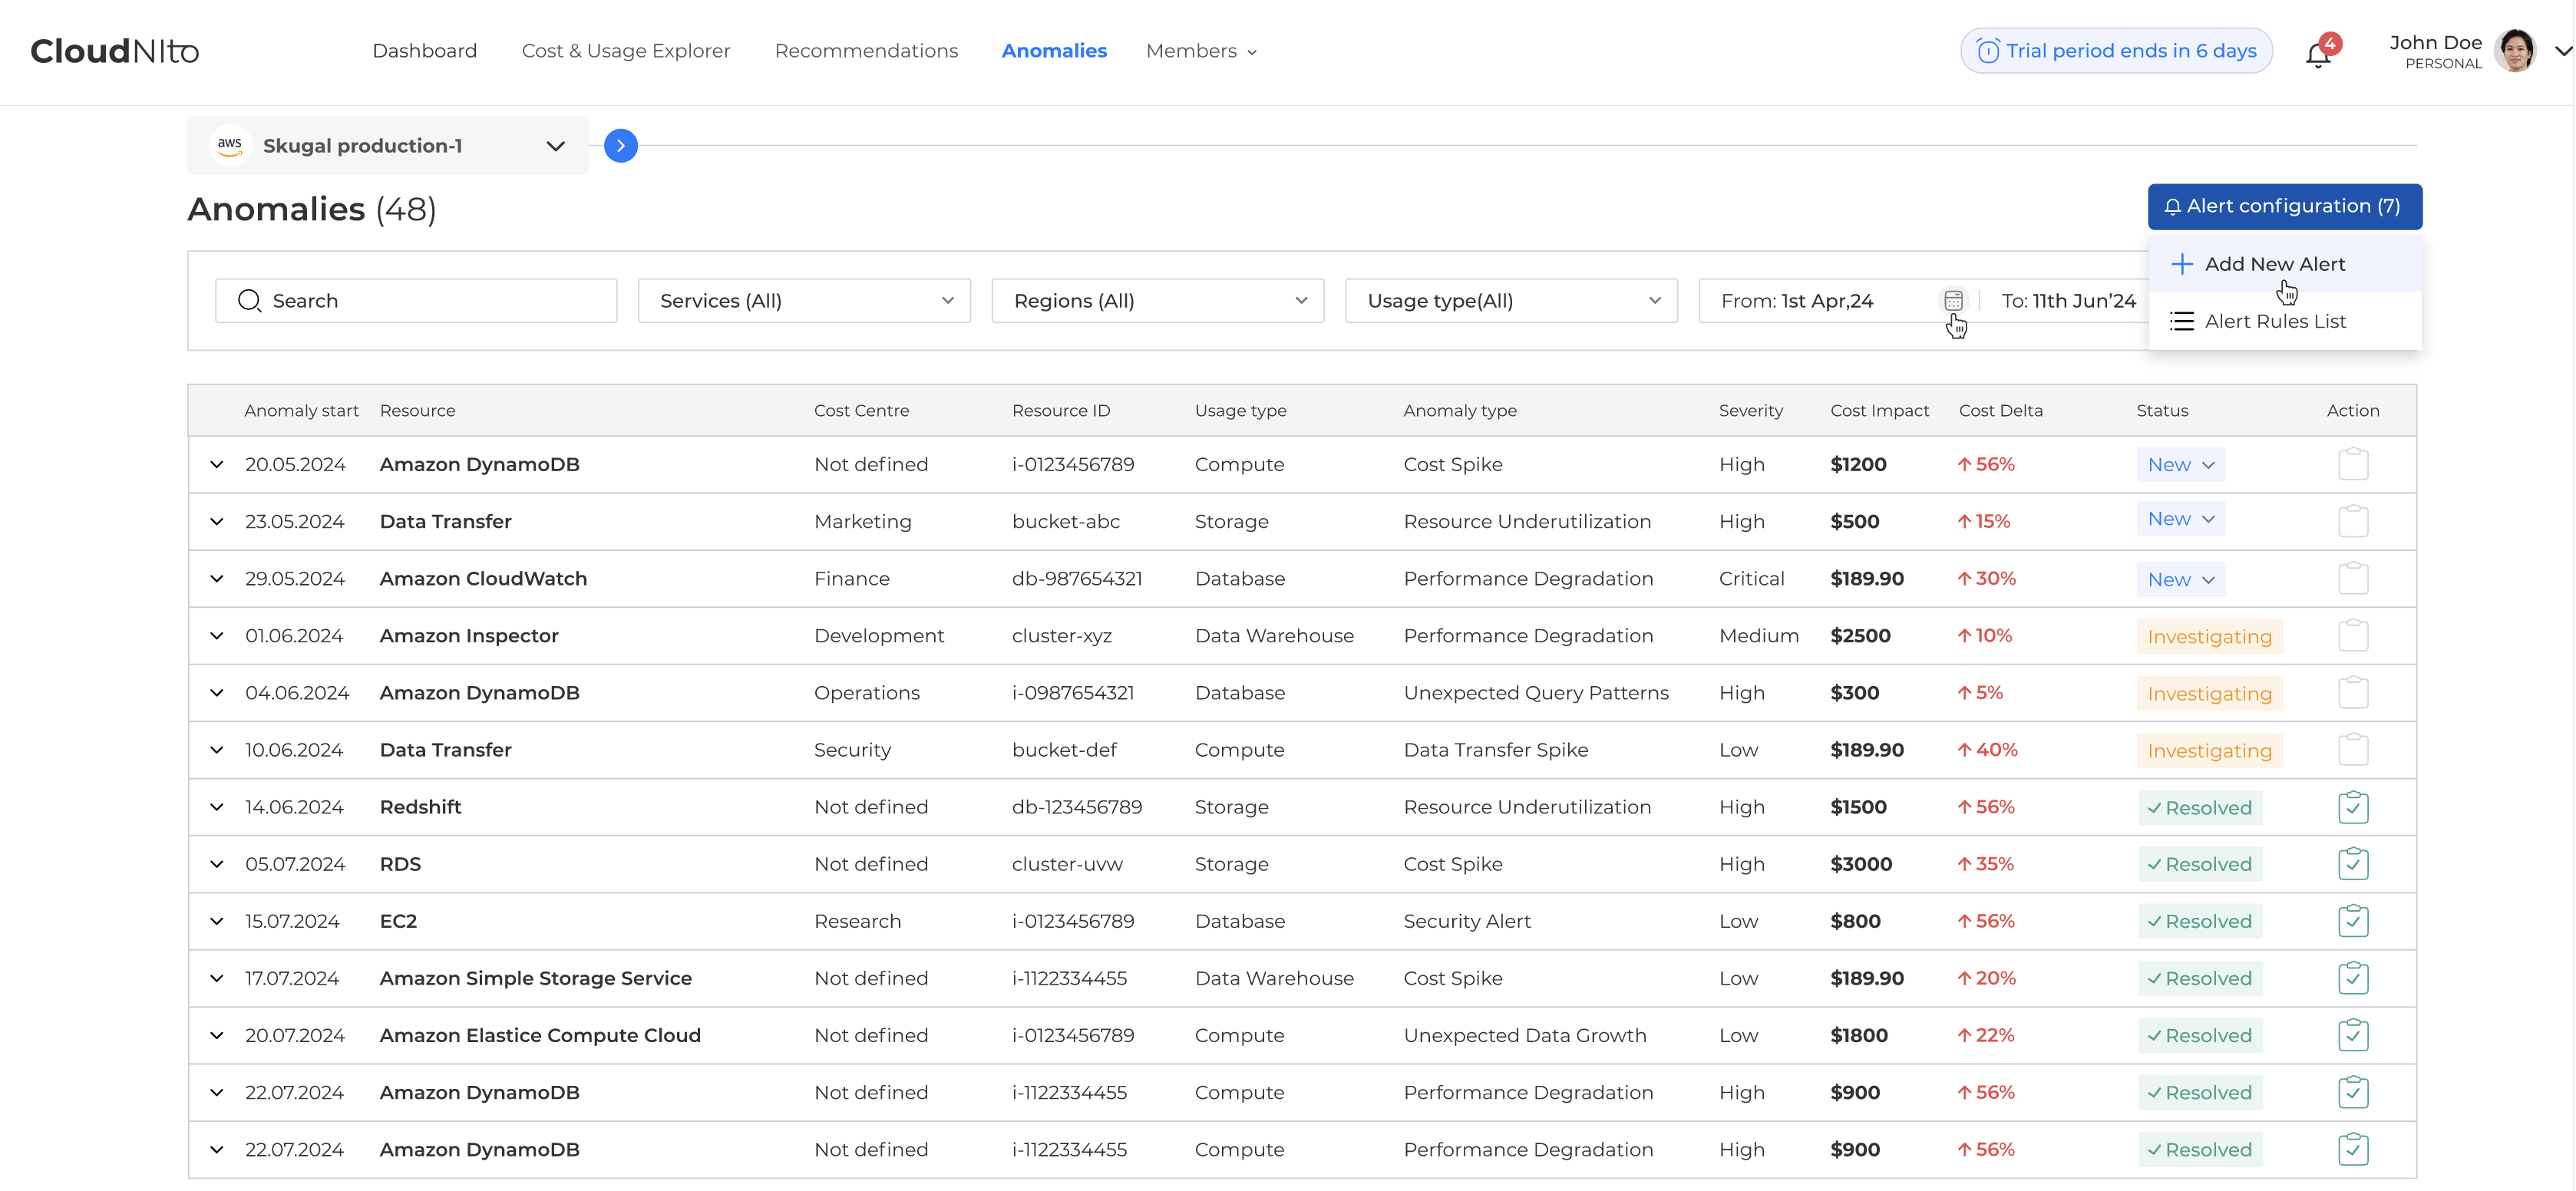Select Add New Alert menu item
Viewport: 2576px width, 1191px height.
[x=2274, y=264]
